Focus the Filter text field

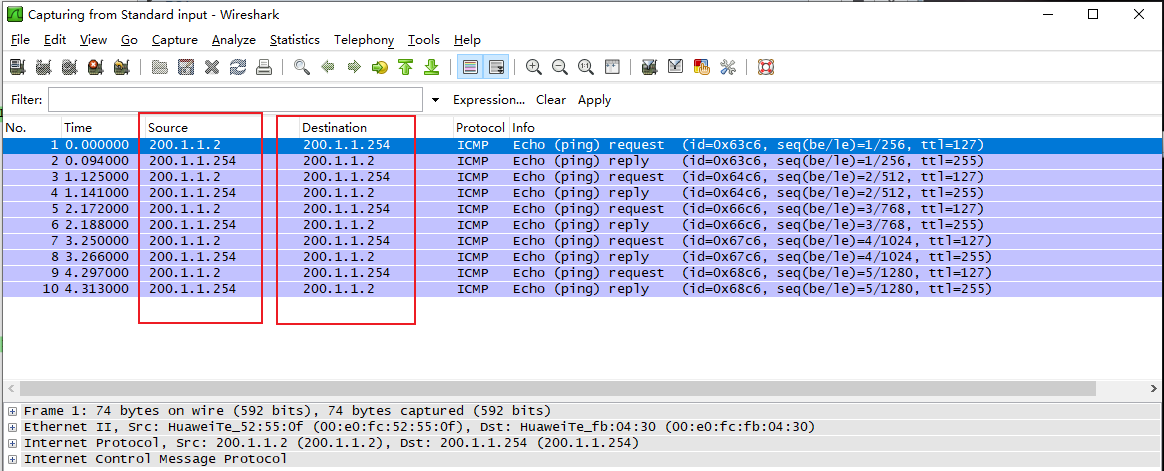click(235, 100)
